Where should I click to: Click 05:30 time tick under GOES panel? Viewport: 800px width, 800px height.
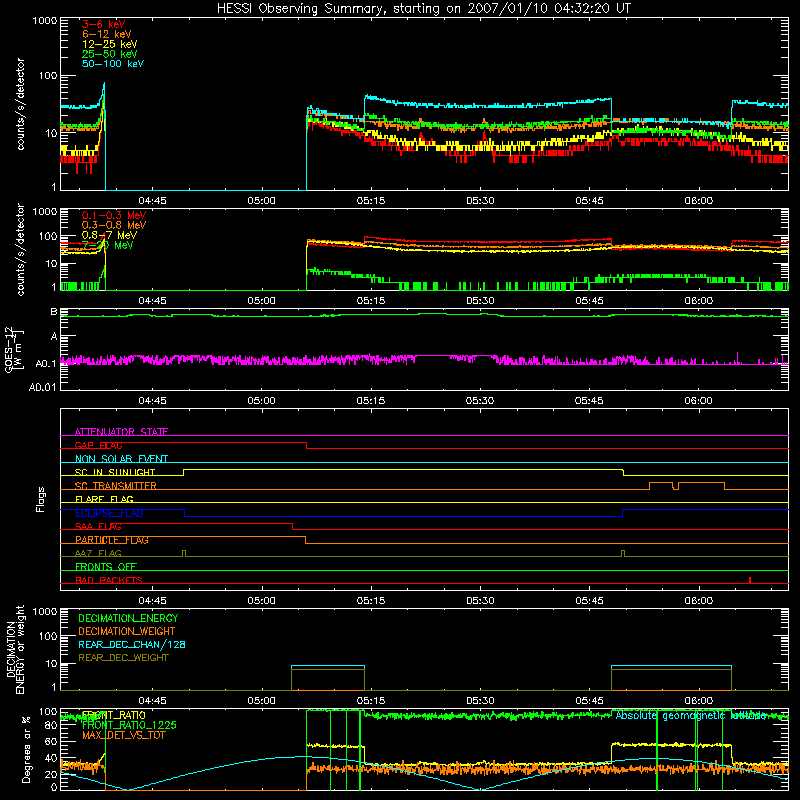[x=480, y=401]
